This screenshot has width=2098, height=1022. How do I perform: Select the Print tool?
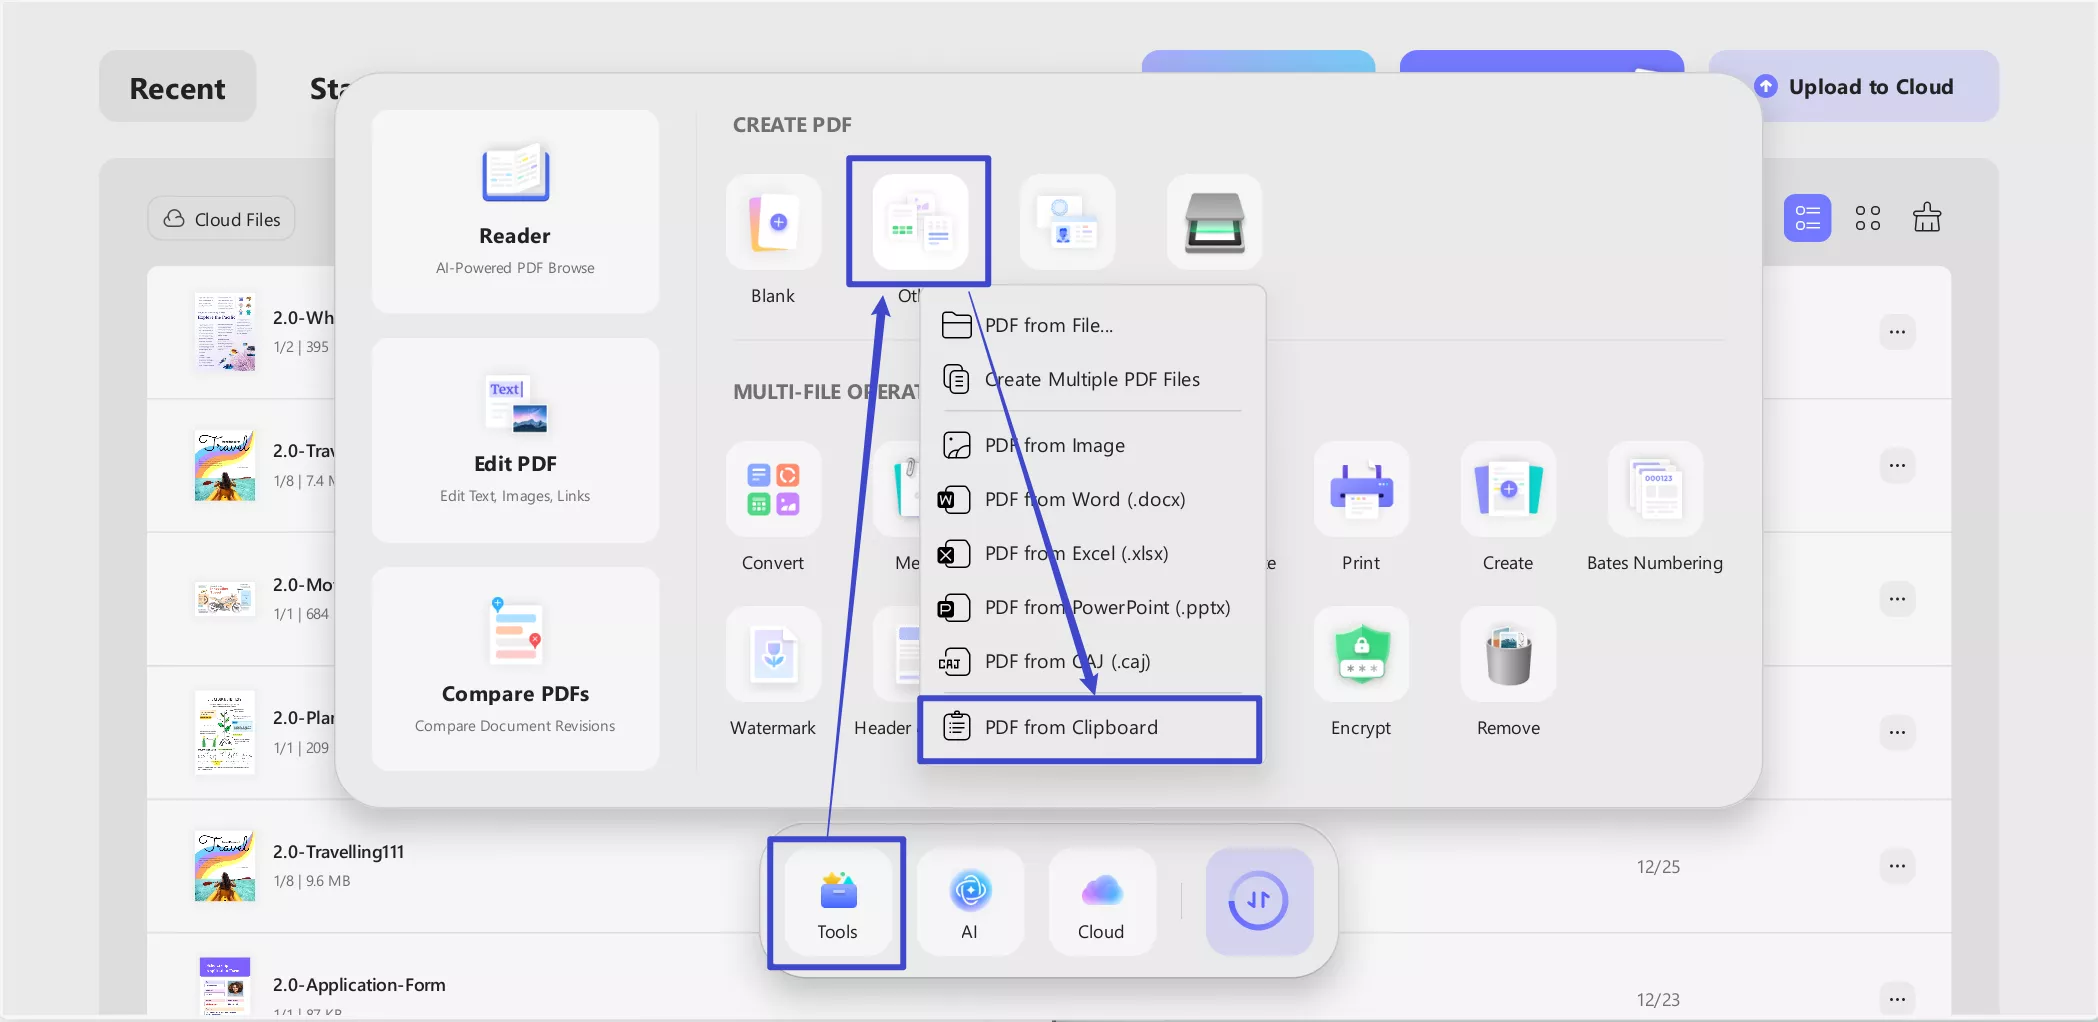click(x=1360, y=490)
